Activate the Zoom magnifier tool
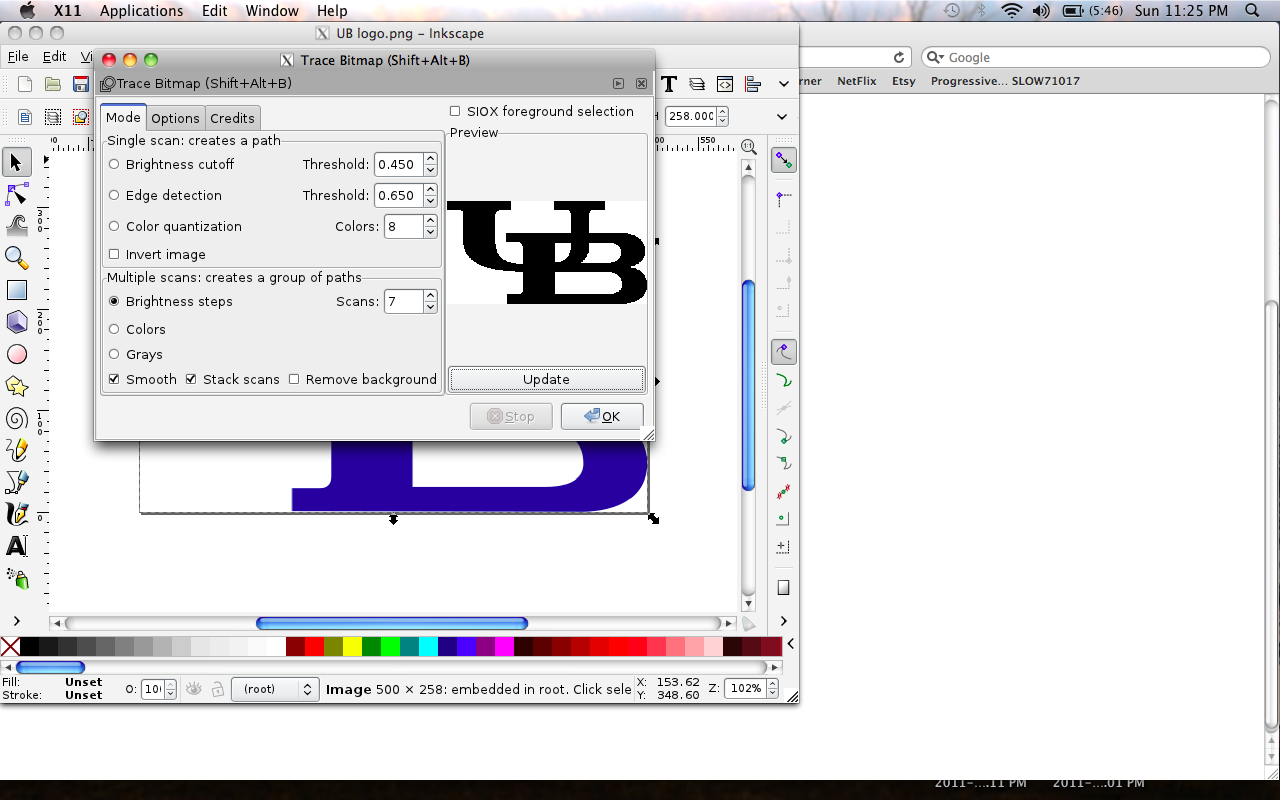 [16, 258]
